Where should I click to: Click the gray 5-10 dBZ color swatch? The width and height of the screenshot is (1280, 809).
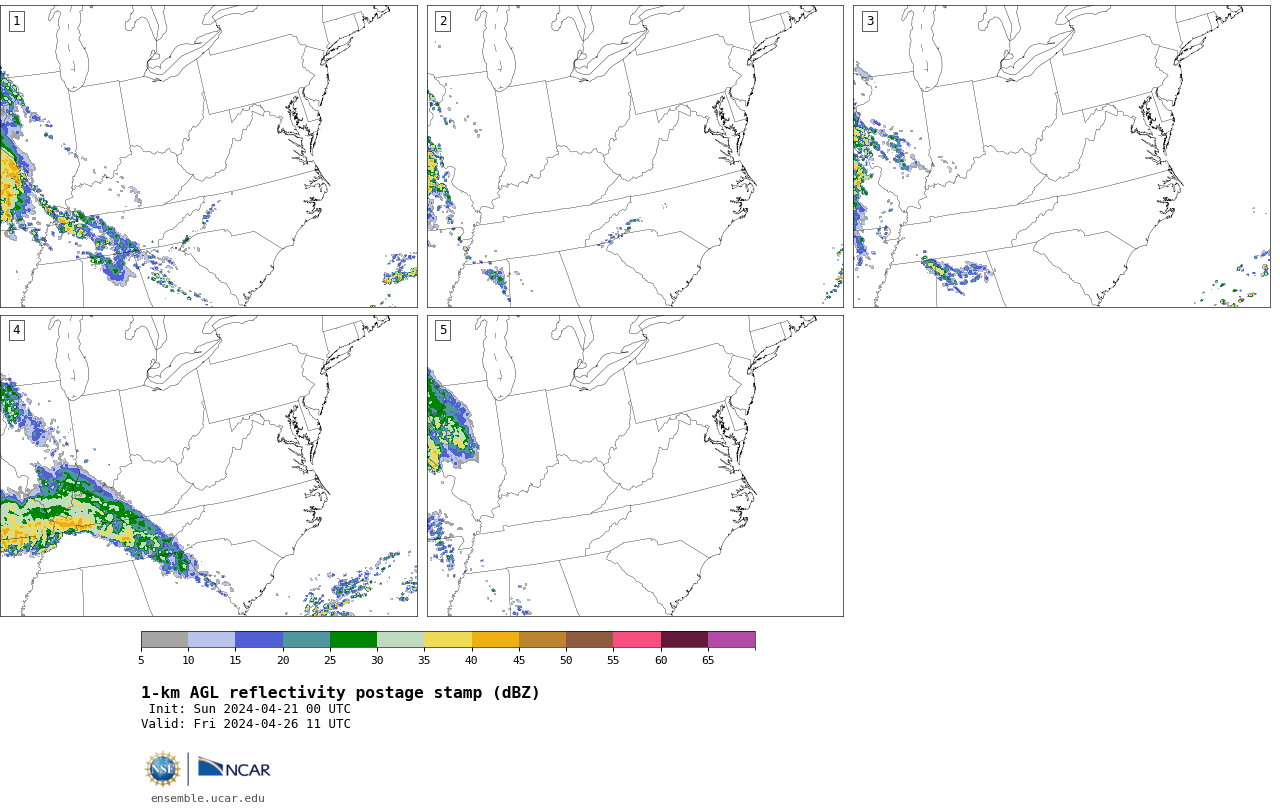pyautogui.click(x=164, y=640)
